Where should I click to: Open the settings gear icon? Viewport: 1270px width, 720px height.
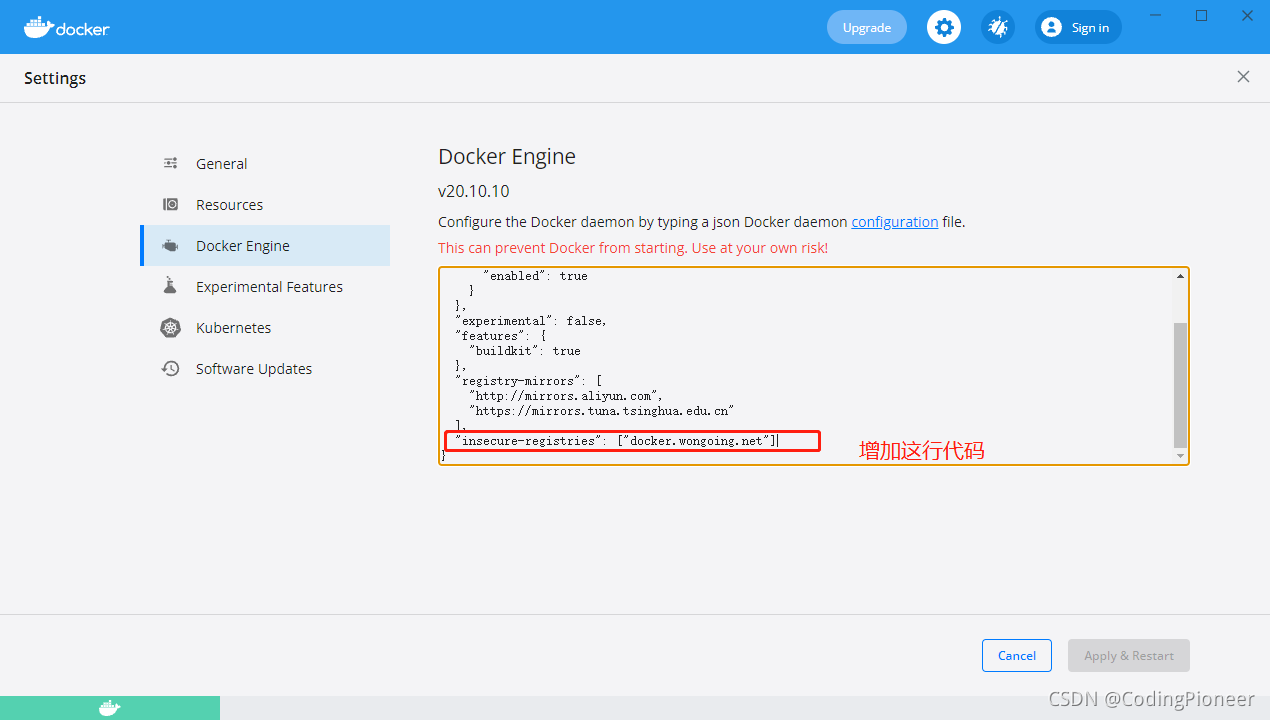(944, 27)
